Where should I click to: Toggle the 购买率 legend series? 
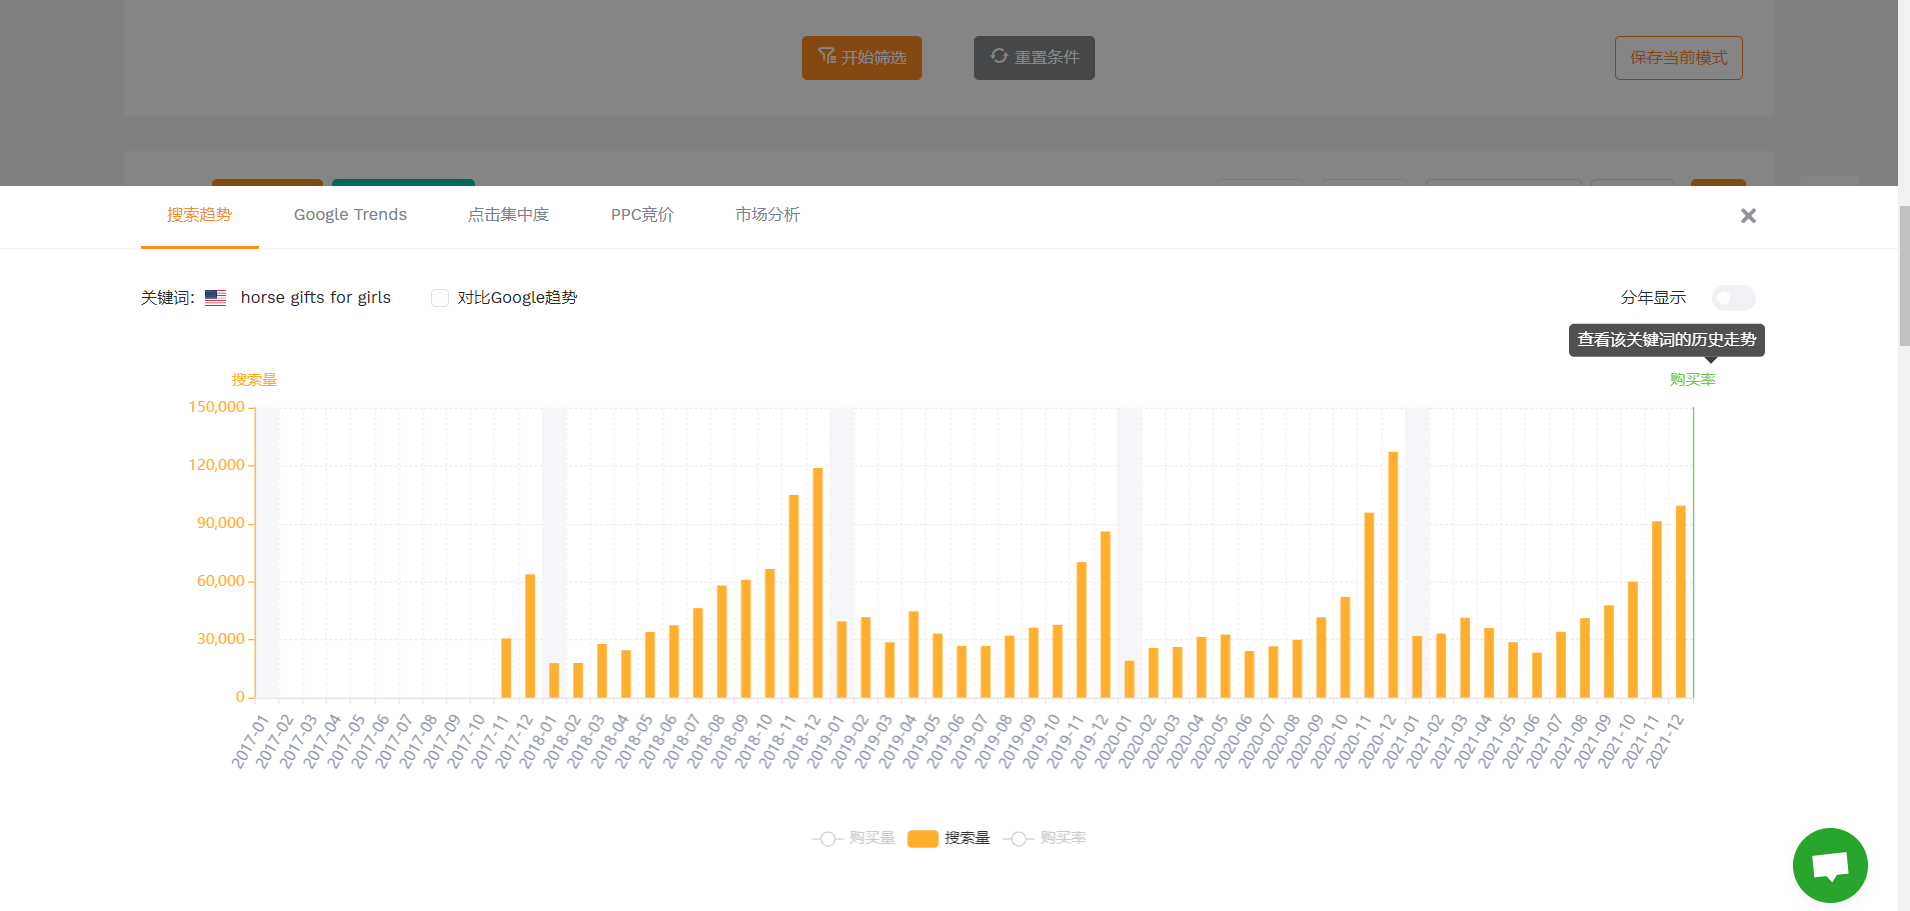click(1044, 838)
